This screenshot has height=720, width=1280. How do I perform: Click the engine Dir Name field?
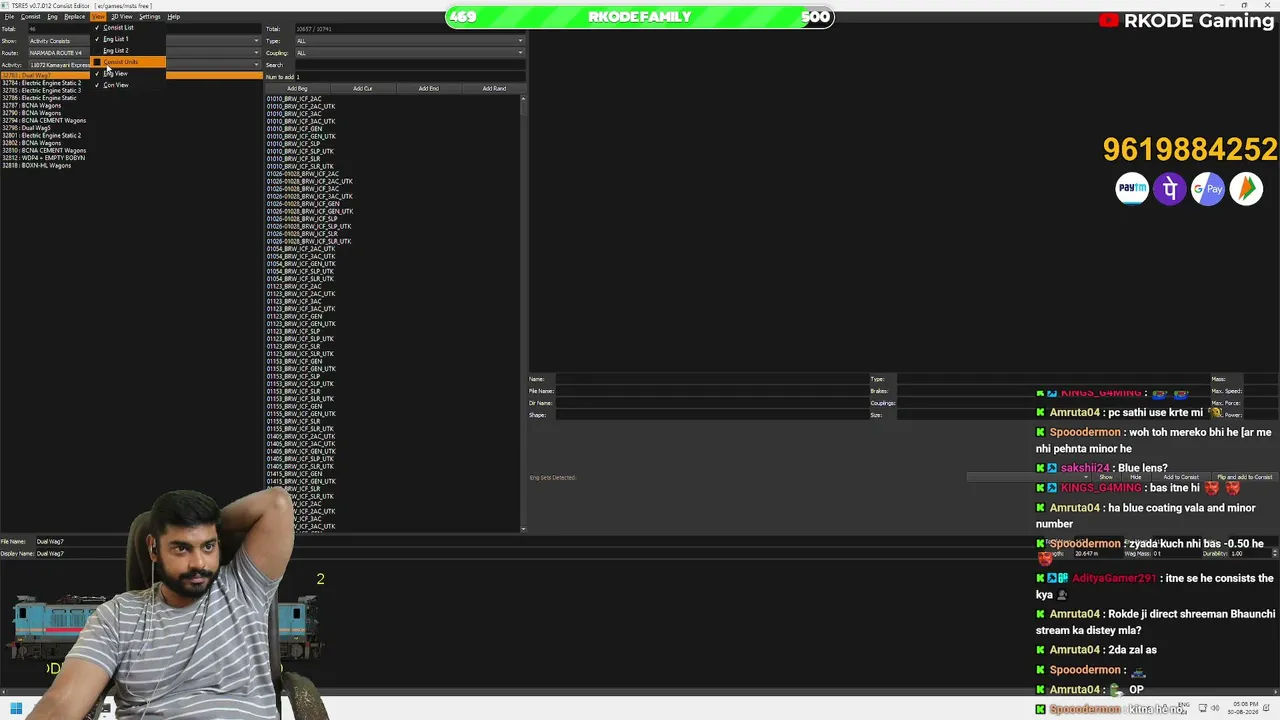(712, 403)
